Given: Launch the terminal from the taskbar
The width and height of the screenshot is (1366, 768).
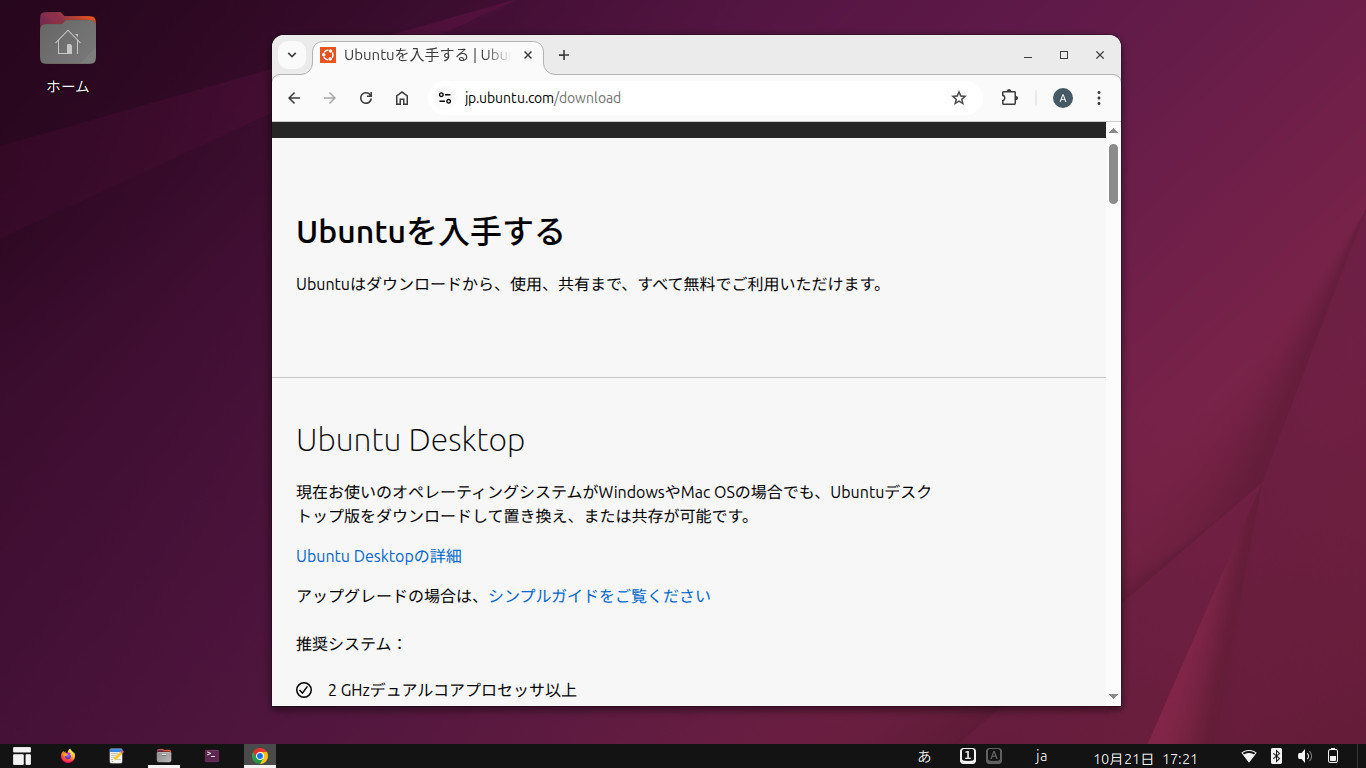Looking at the screenshot, I should 211,755.
